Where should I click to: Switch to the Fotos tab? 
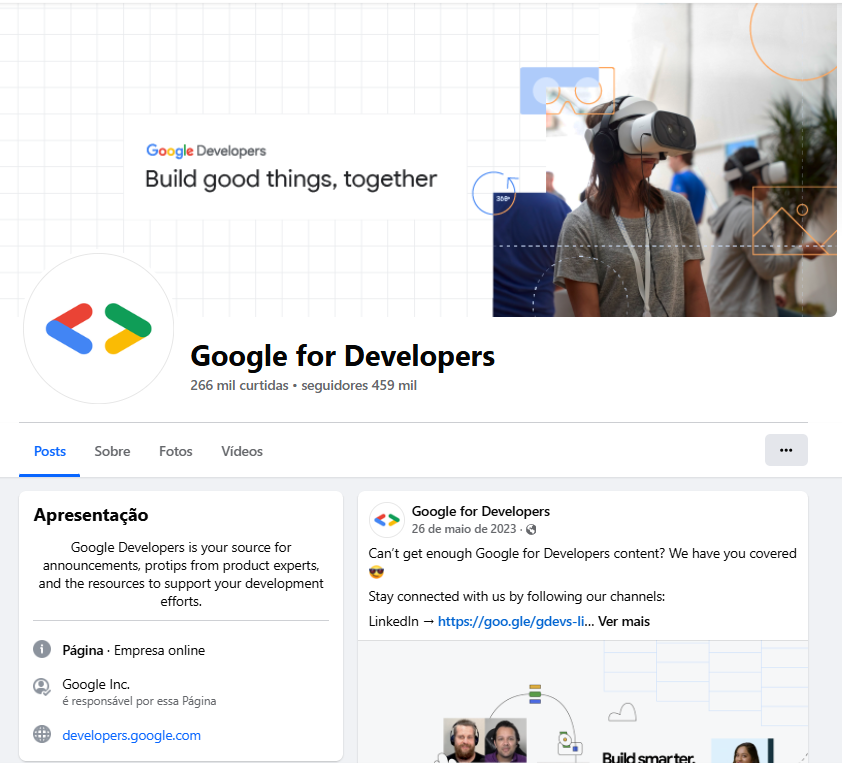[175, 451]
